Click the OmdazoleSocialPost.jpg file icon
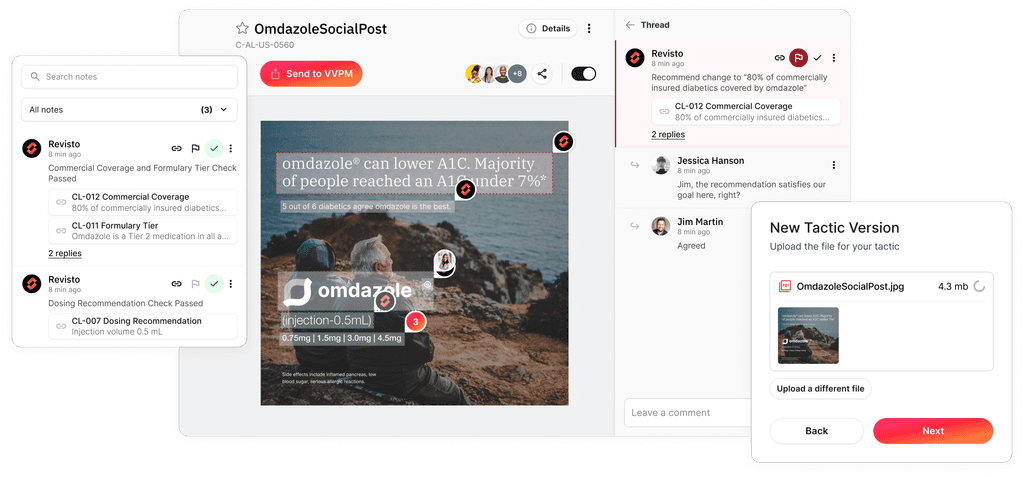 [784, 286]
